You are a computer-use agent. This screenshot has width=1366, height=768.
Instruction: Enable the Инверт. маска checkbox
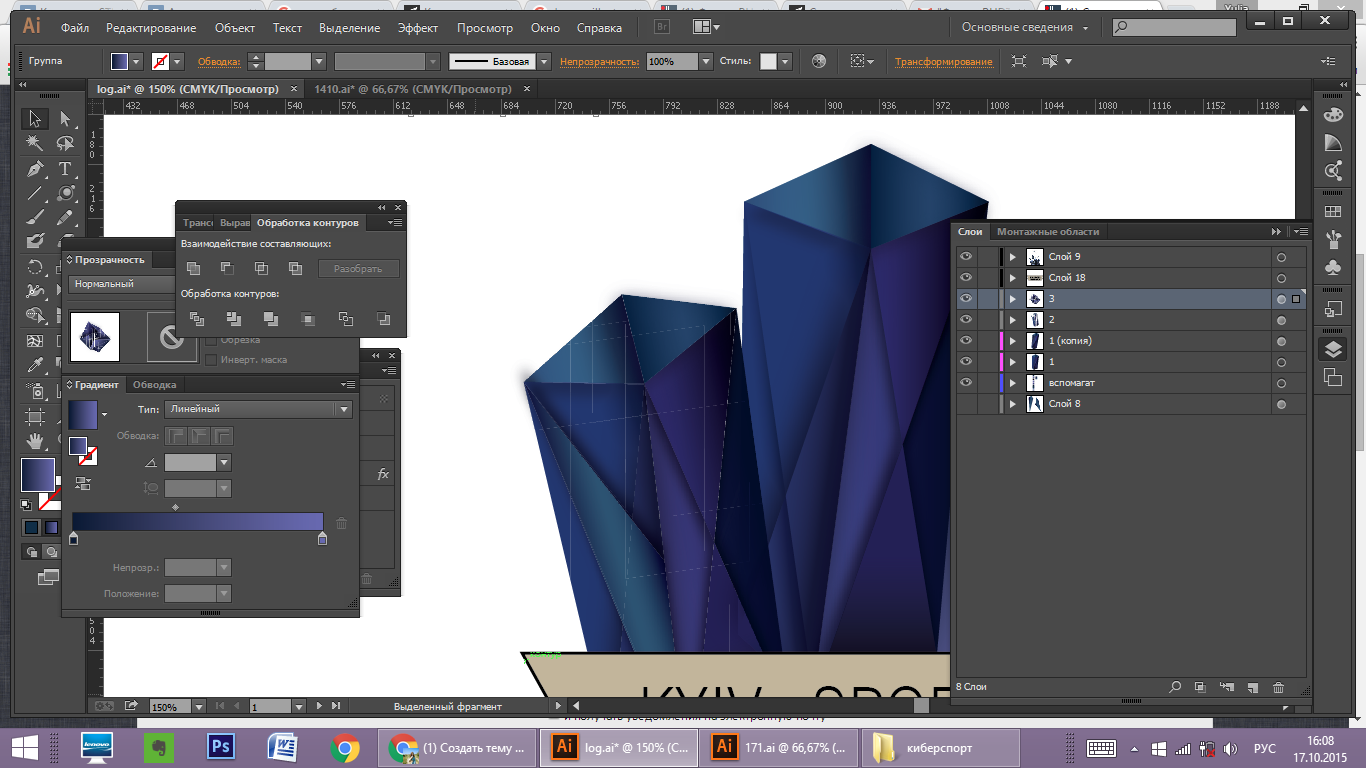pos(211,359)
